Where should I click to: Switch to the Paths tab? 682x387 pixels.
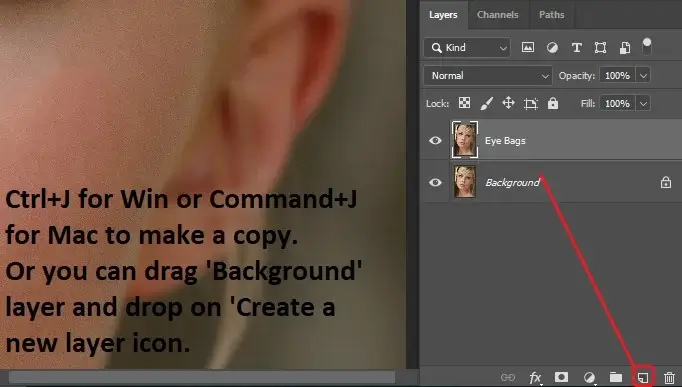(x=552, y=15)
